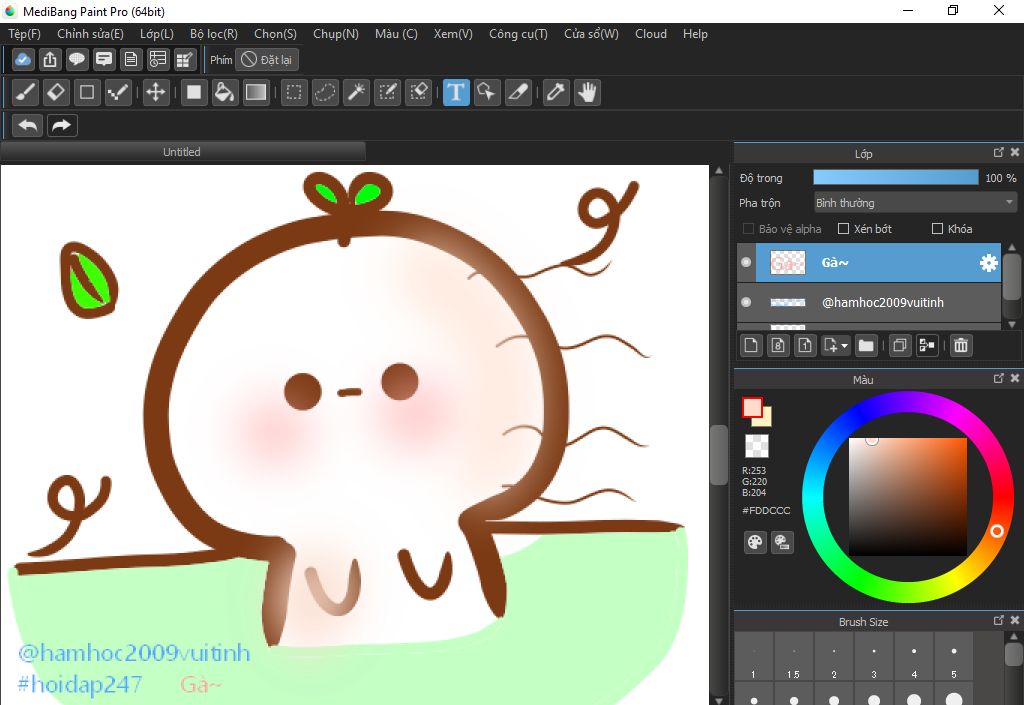Open the second palette settings icon
Viewport: 1024px width, 705px height.
point(782,542)
